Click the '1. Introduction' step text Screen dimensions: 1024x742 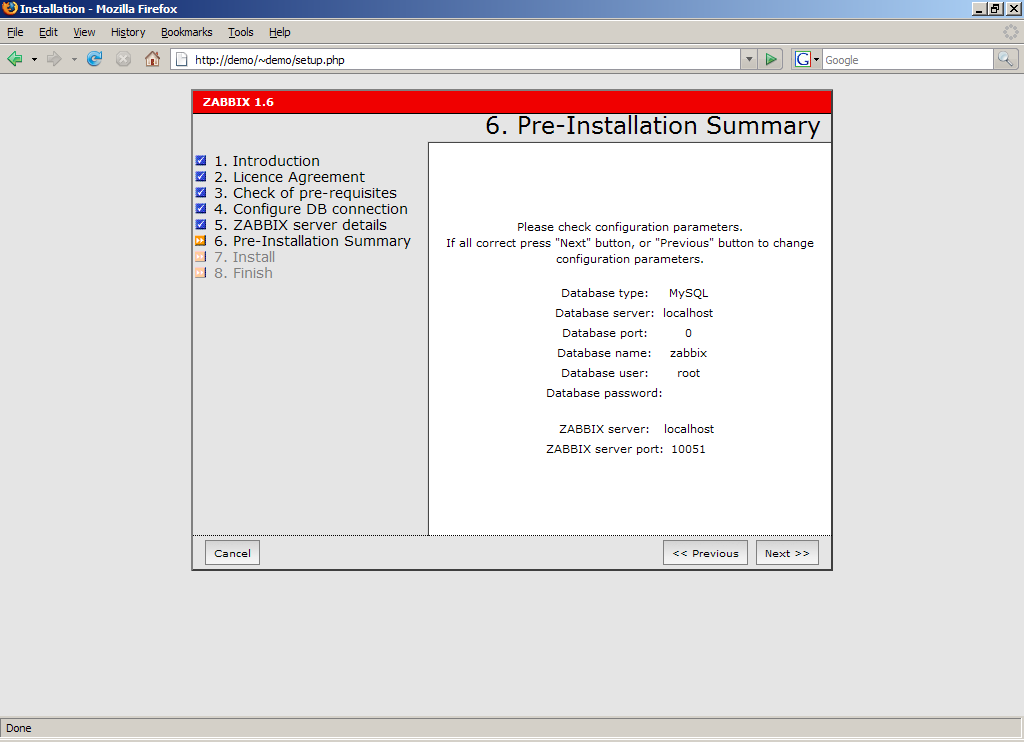click(x=267, y=161)
